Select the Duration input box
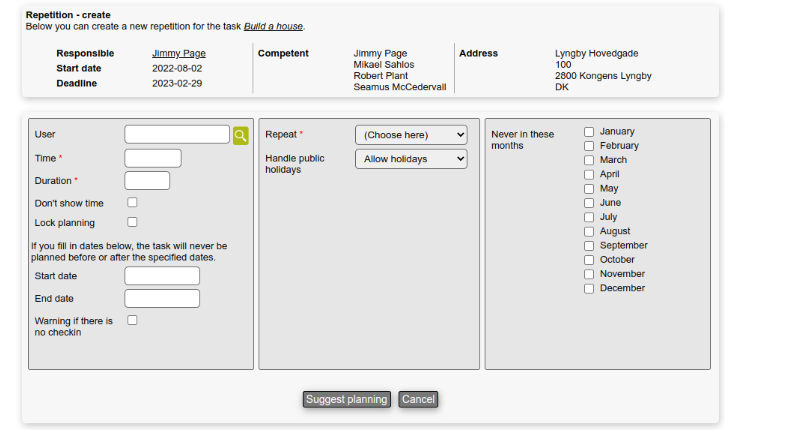 (x=147, y=181)
